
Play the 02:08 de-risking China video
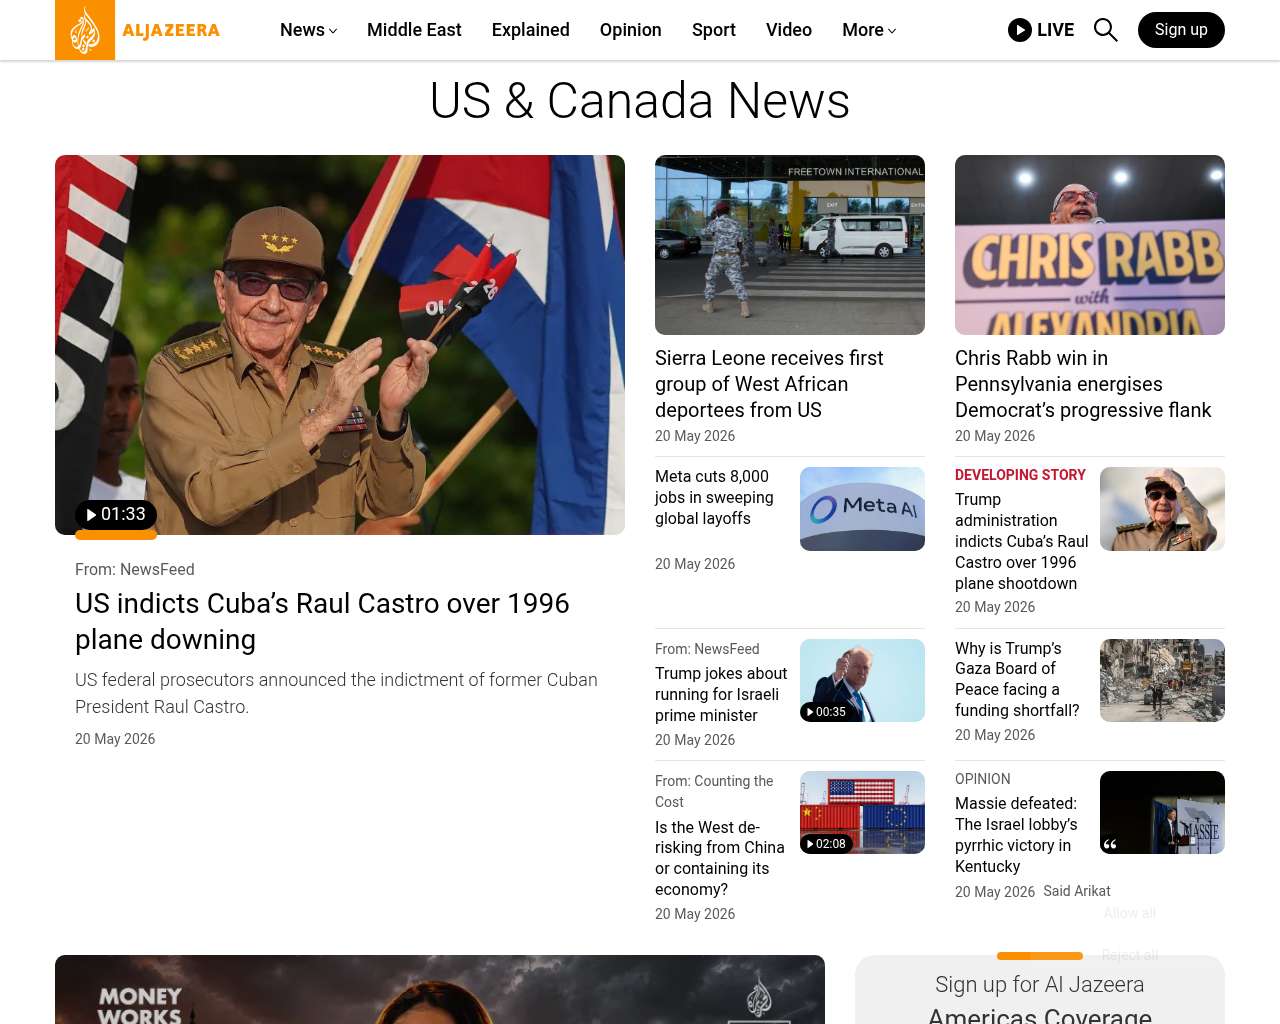click(826, 844)
